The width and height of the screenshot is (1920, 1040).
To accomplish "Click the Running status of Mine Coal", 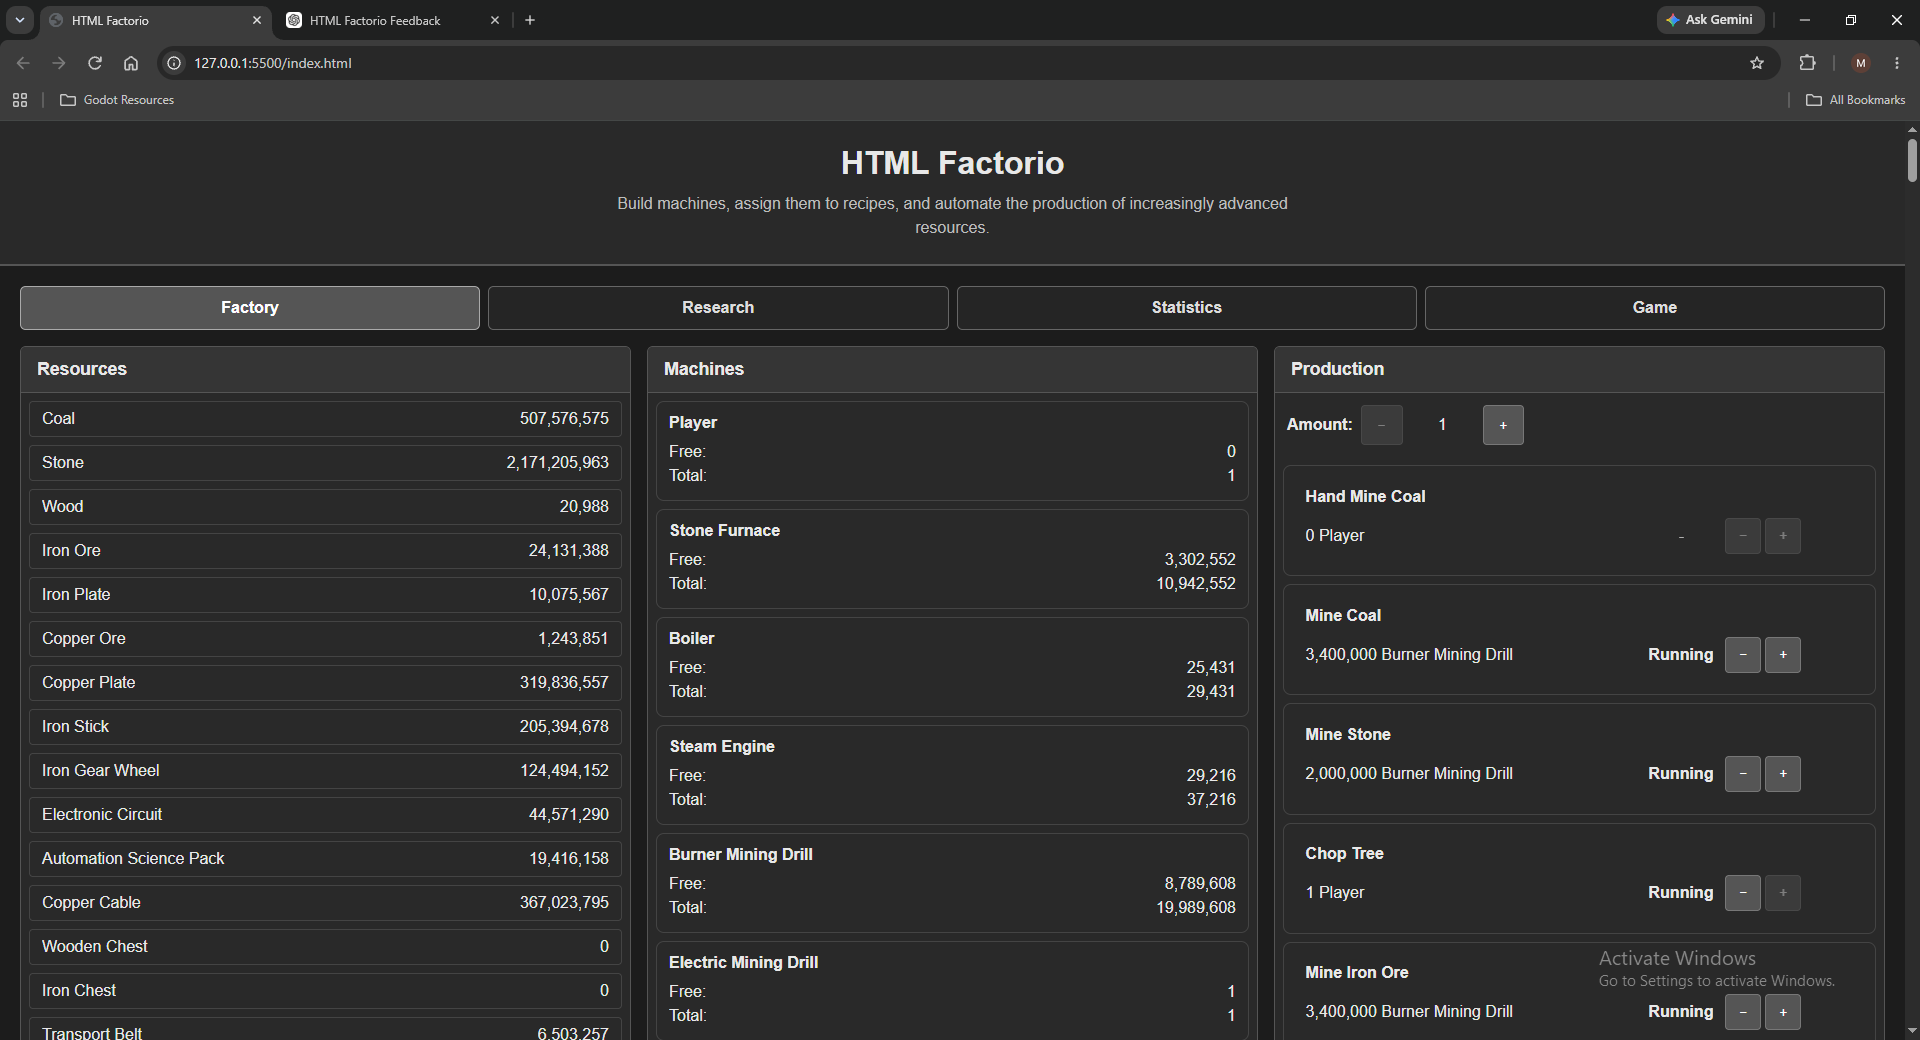I will click(x=1680, y=655).
